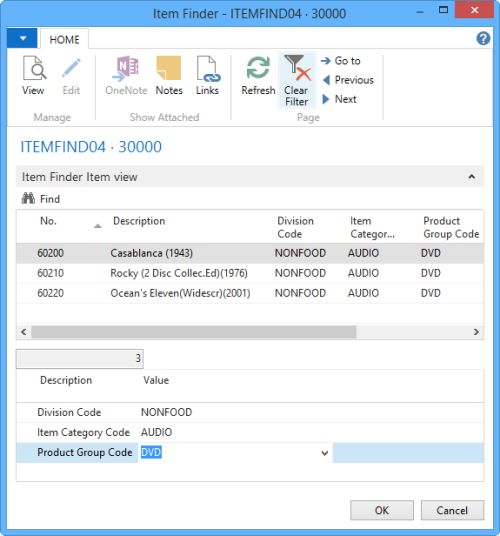Collapse the Item Finder Item view section
Screen dimensions: 500x536
click(472, 177)
